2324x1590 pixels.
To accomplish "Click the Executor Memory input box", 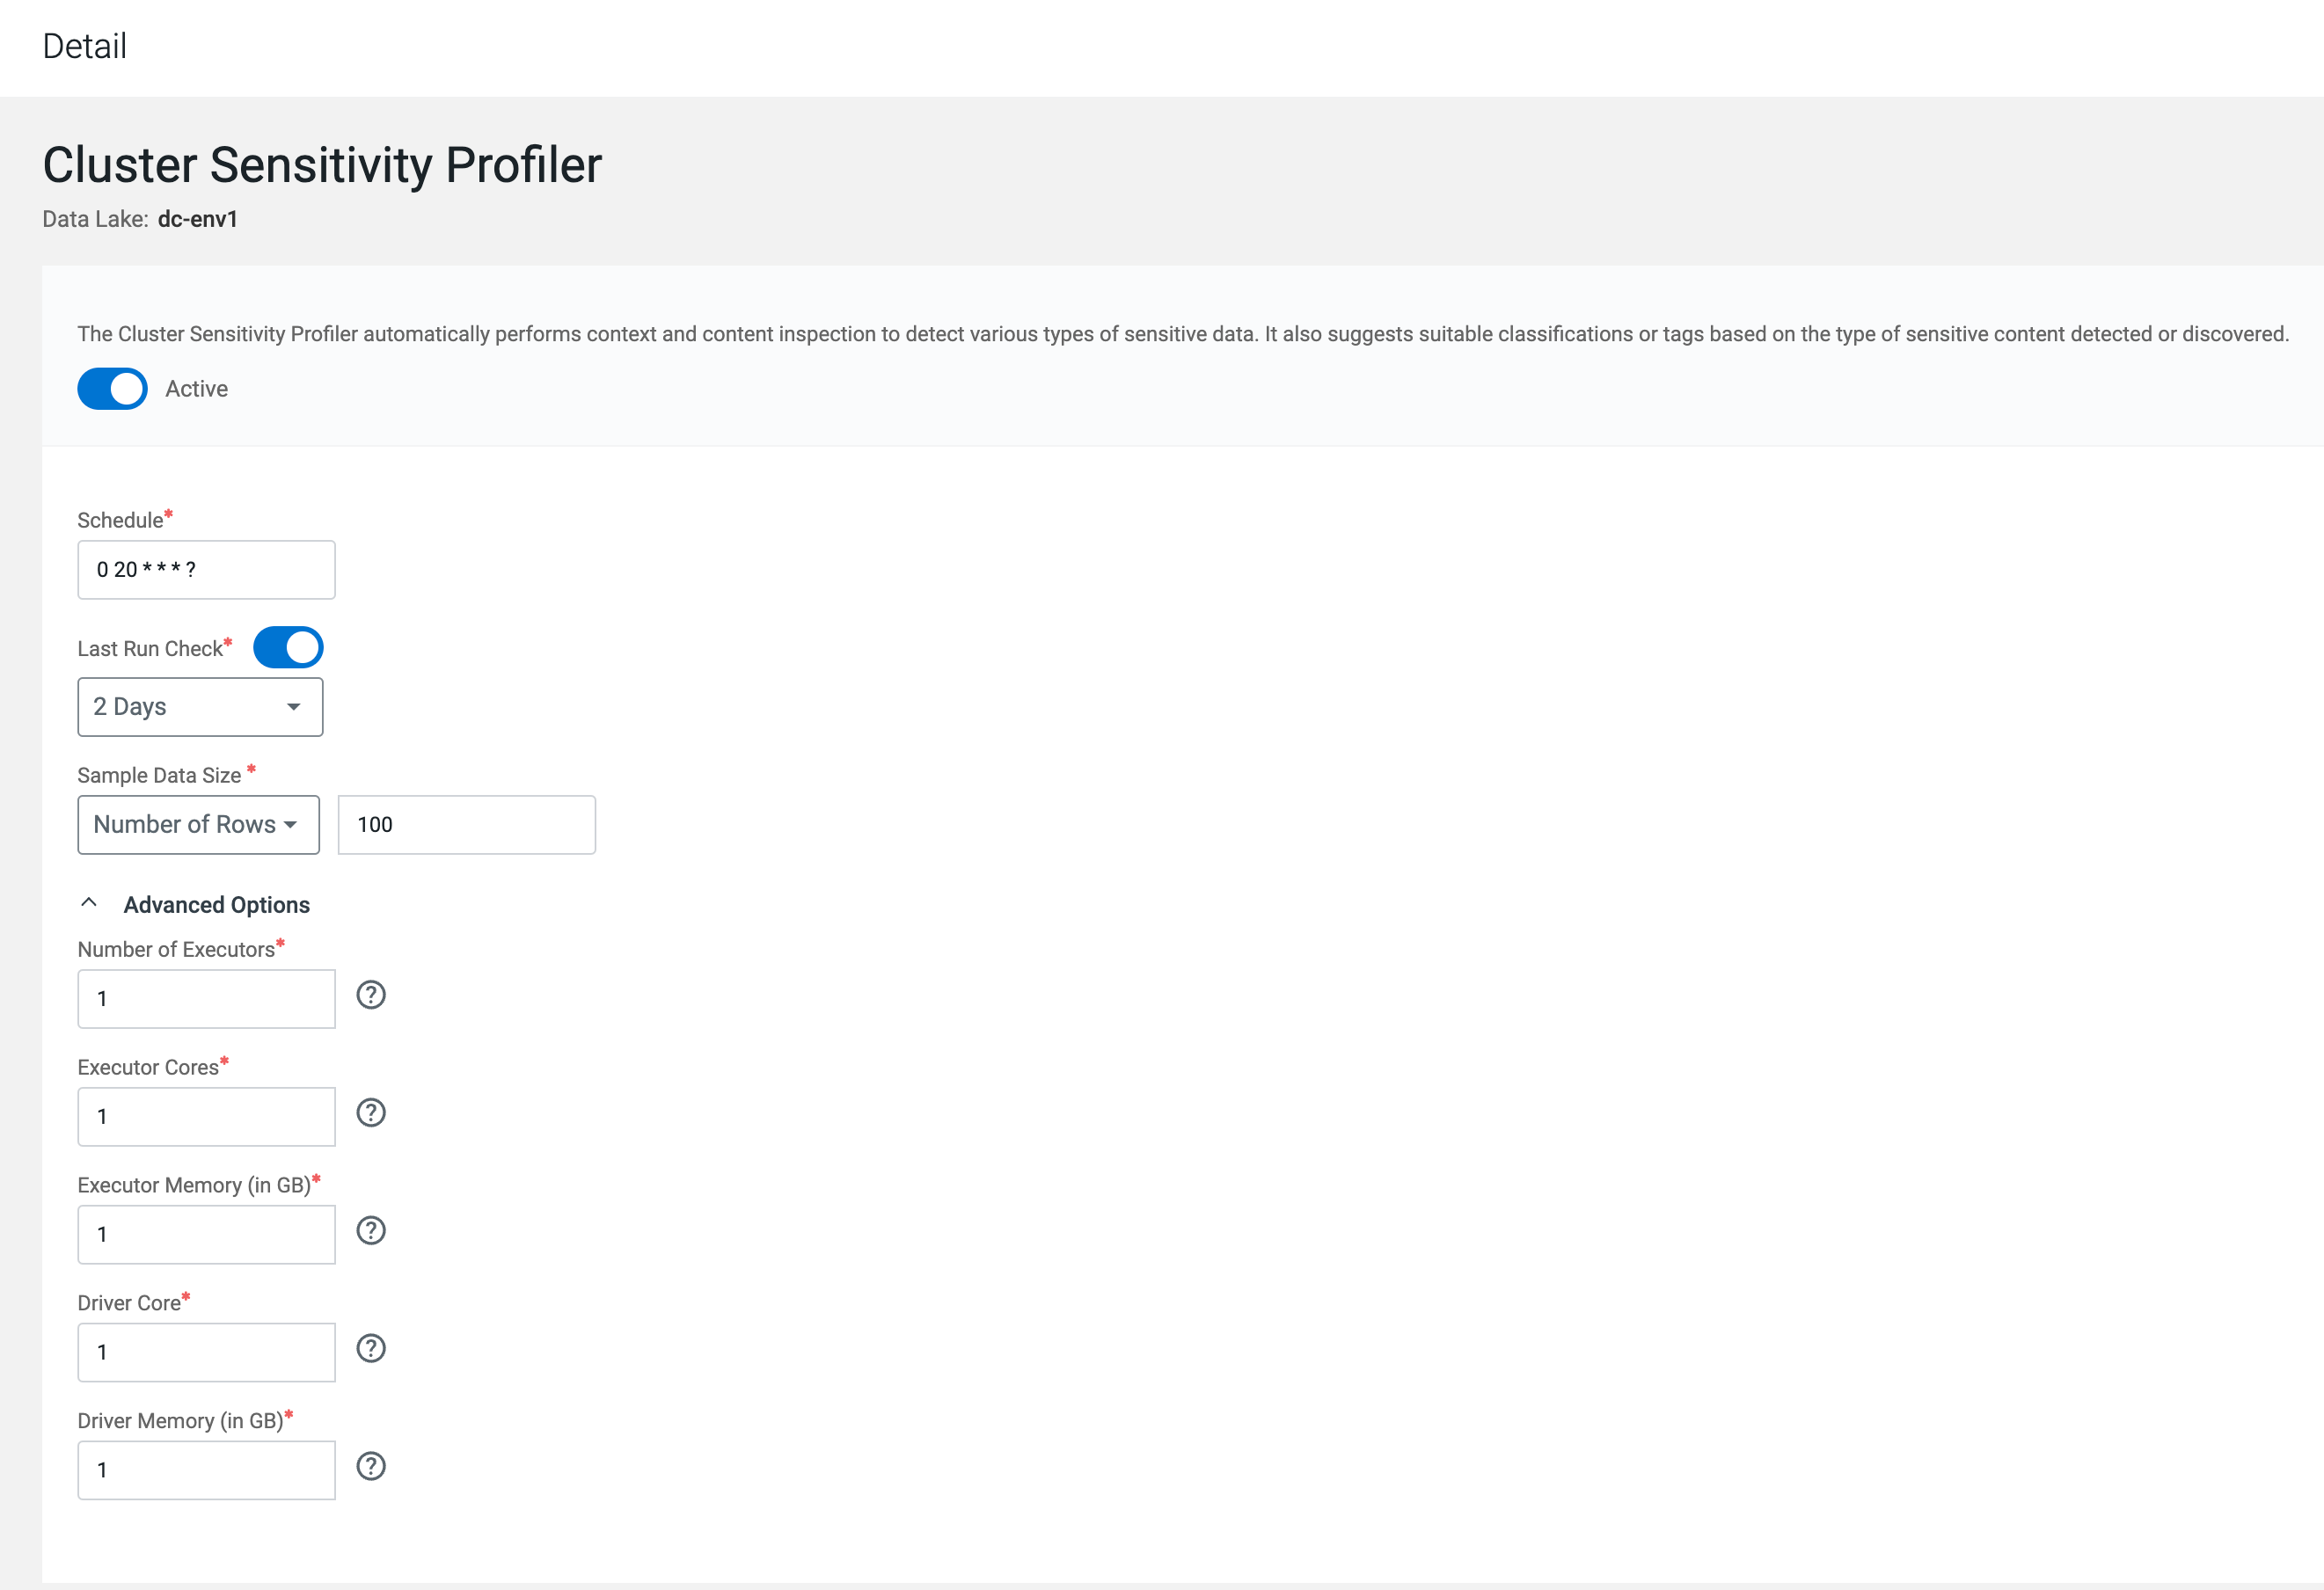I will pos(206,1235).
